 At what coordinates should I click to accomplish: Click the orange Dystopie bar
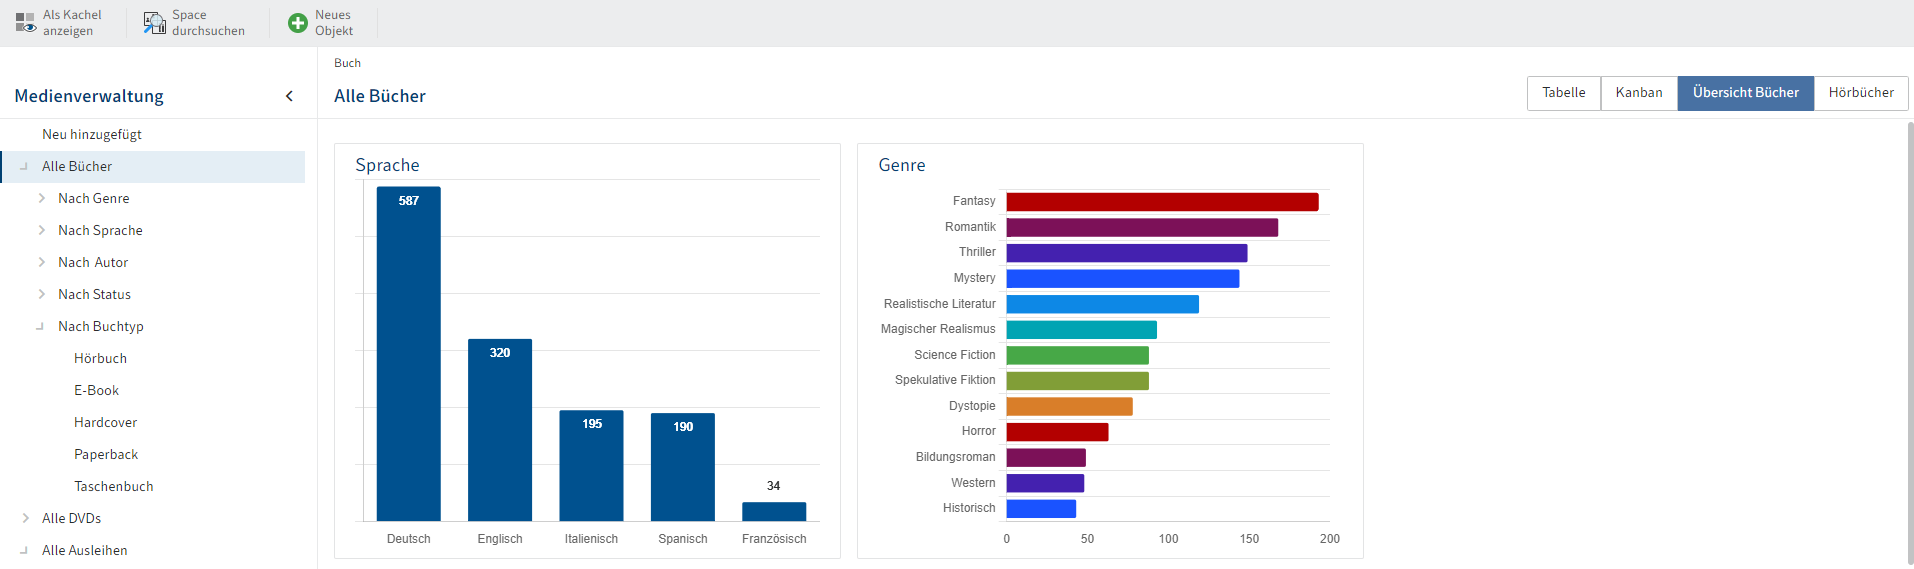[x=1069, y=406]
